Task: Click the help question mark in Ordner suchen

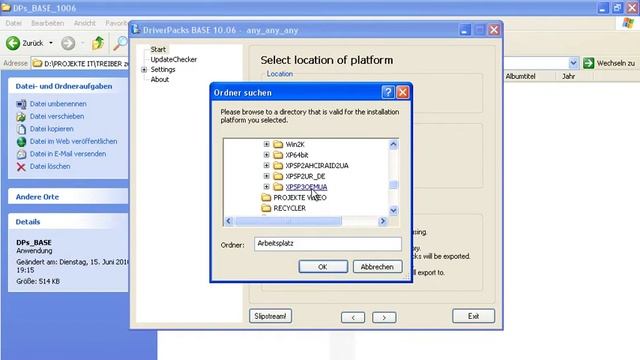Action: (x=388, y=93)
